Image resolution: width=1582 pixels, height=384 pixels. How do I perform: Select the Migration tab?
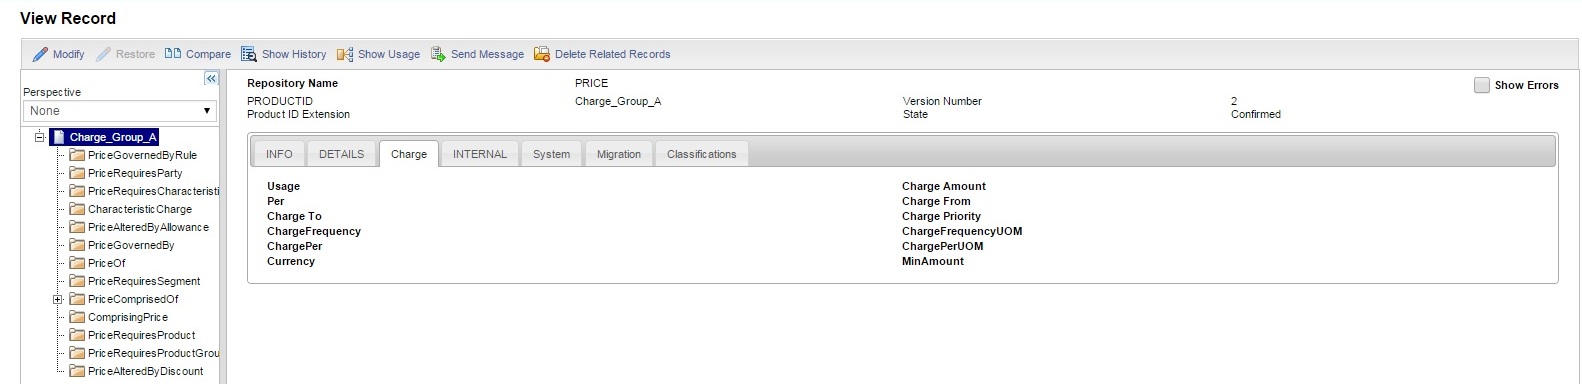click(x=619, y=154)
